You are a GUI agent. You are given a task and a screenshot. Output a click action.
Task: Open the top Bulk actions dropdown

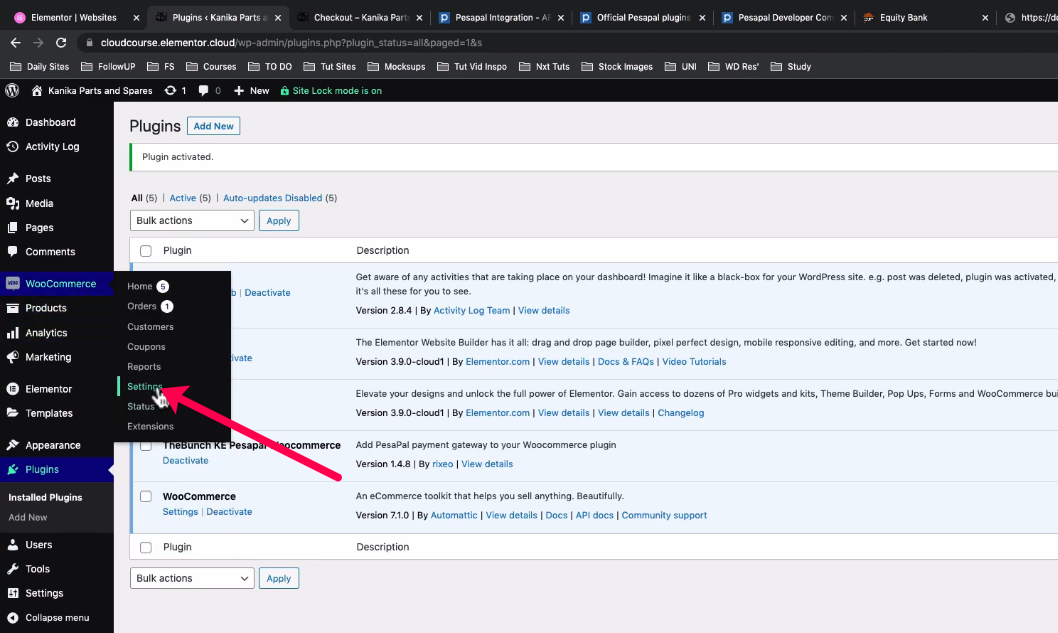click(191, 220)
